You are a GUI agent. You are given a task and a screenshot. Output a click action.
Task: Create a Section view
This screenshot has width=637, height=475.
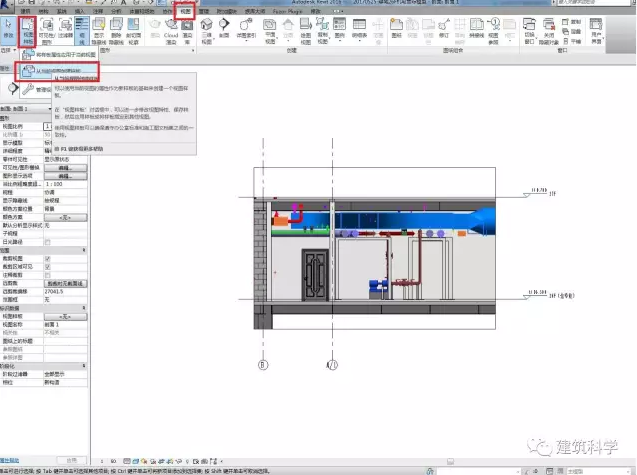(x=224, y=28)
